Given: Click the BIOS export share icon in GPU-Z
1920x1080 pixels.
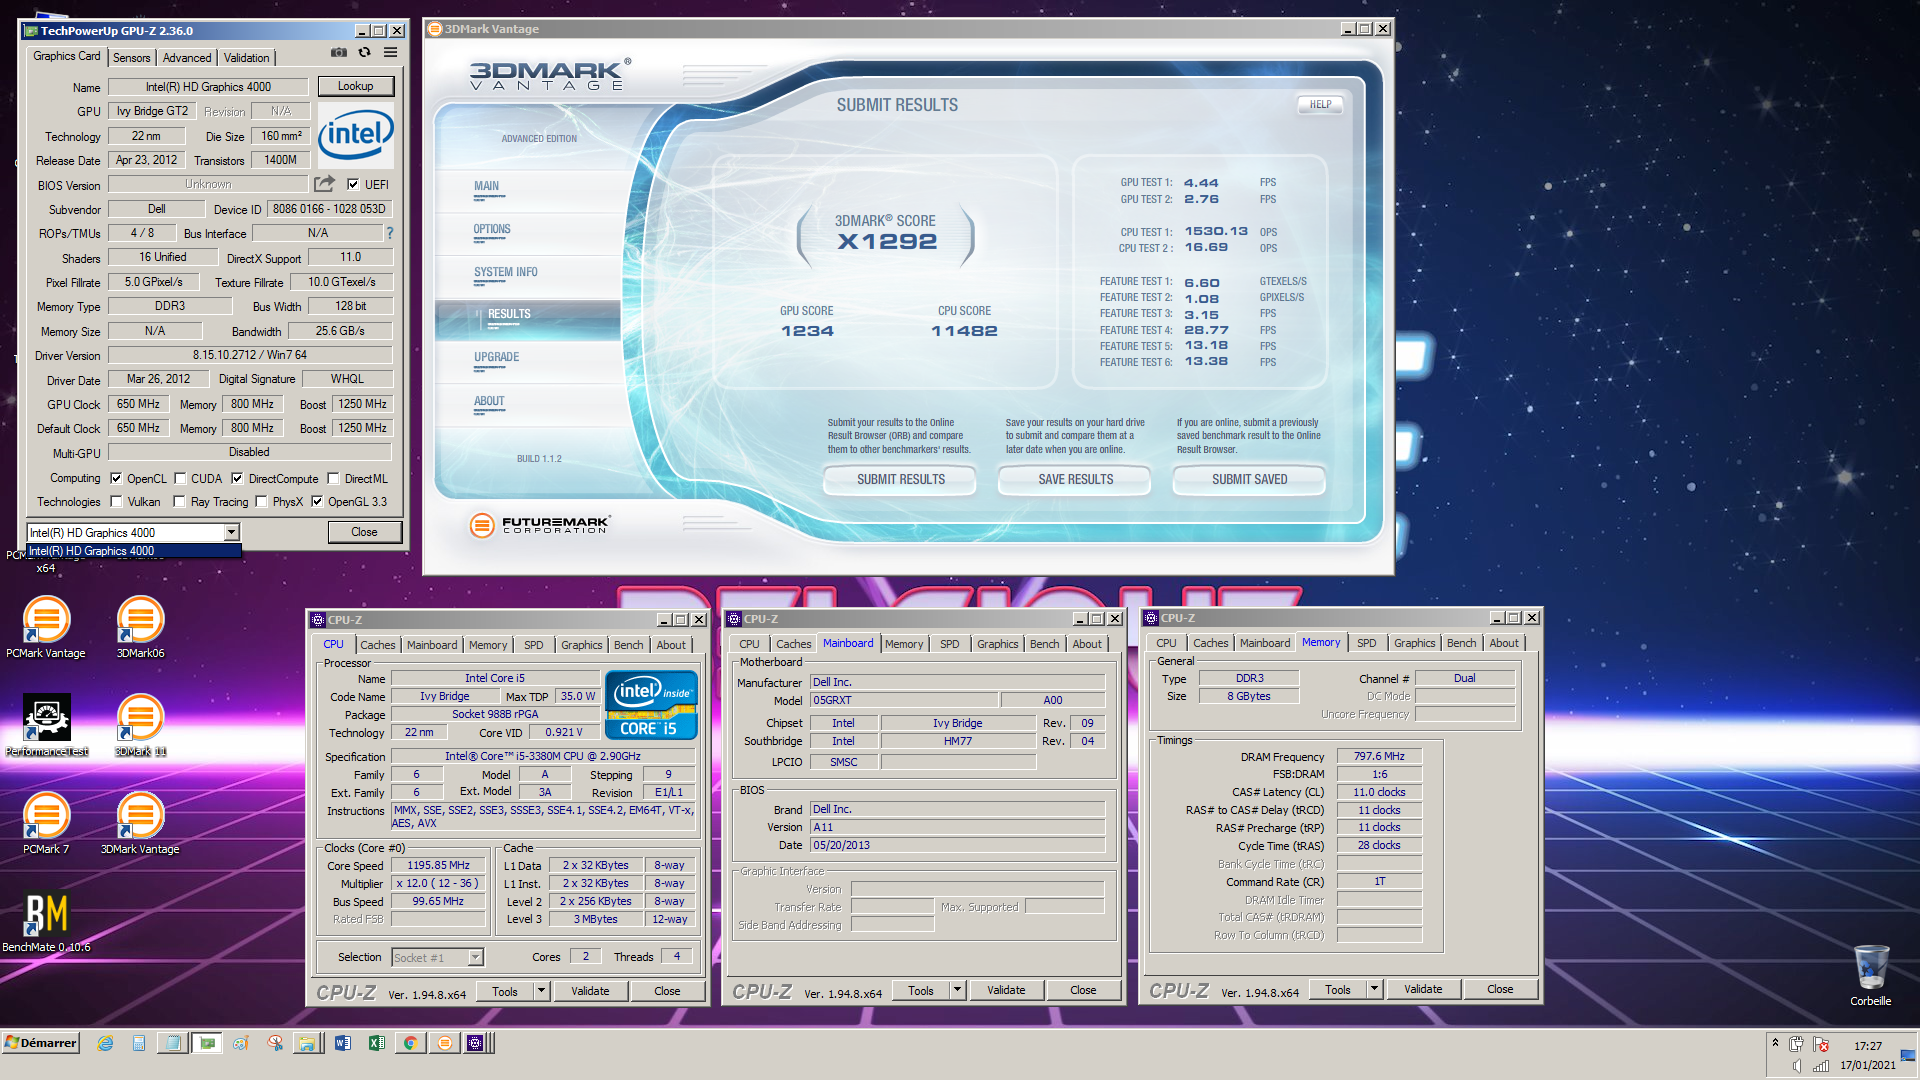Looking at the screenshot, I should 324,184.
